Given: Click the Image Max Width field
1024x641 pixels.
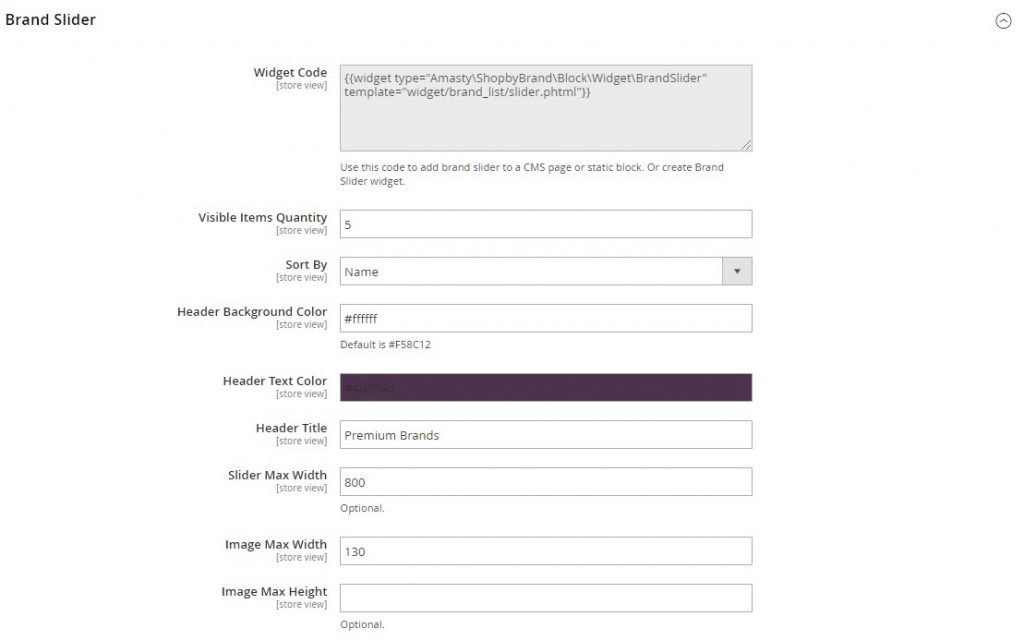Looking at the screenshot, I should tap(545, 551).
